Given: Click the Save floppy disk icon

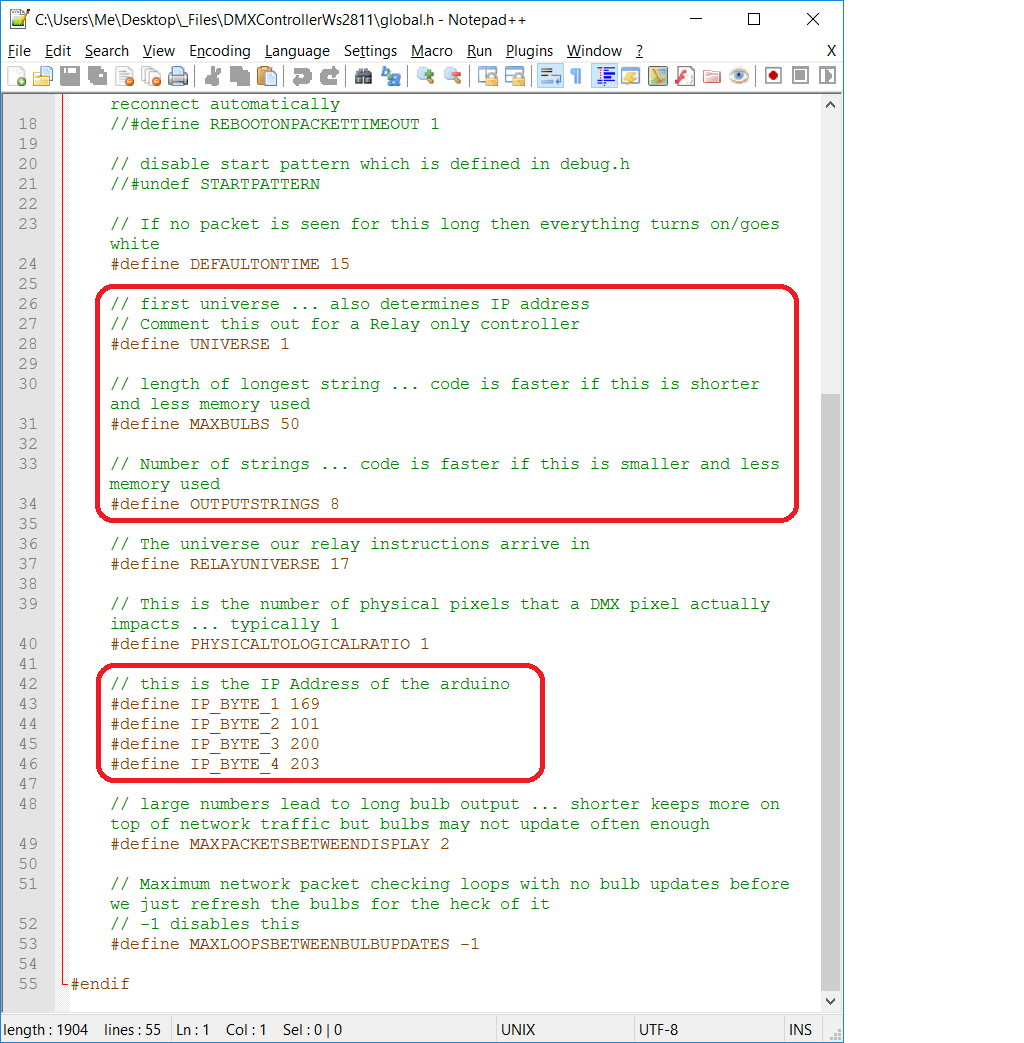Looking at the screenshot, I should pyautogui.click(x=70, y=76).
